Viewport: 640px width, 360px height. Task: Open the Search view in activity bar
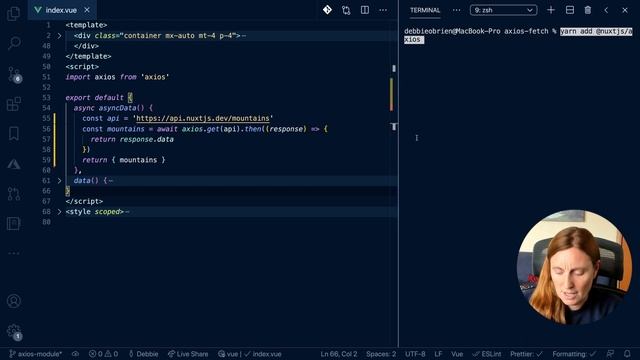pyautogui.click(x=14, y=43)
